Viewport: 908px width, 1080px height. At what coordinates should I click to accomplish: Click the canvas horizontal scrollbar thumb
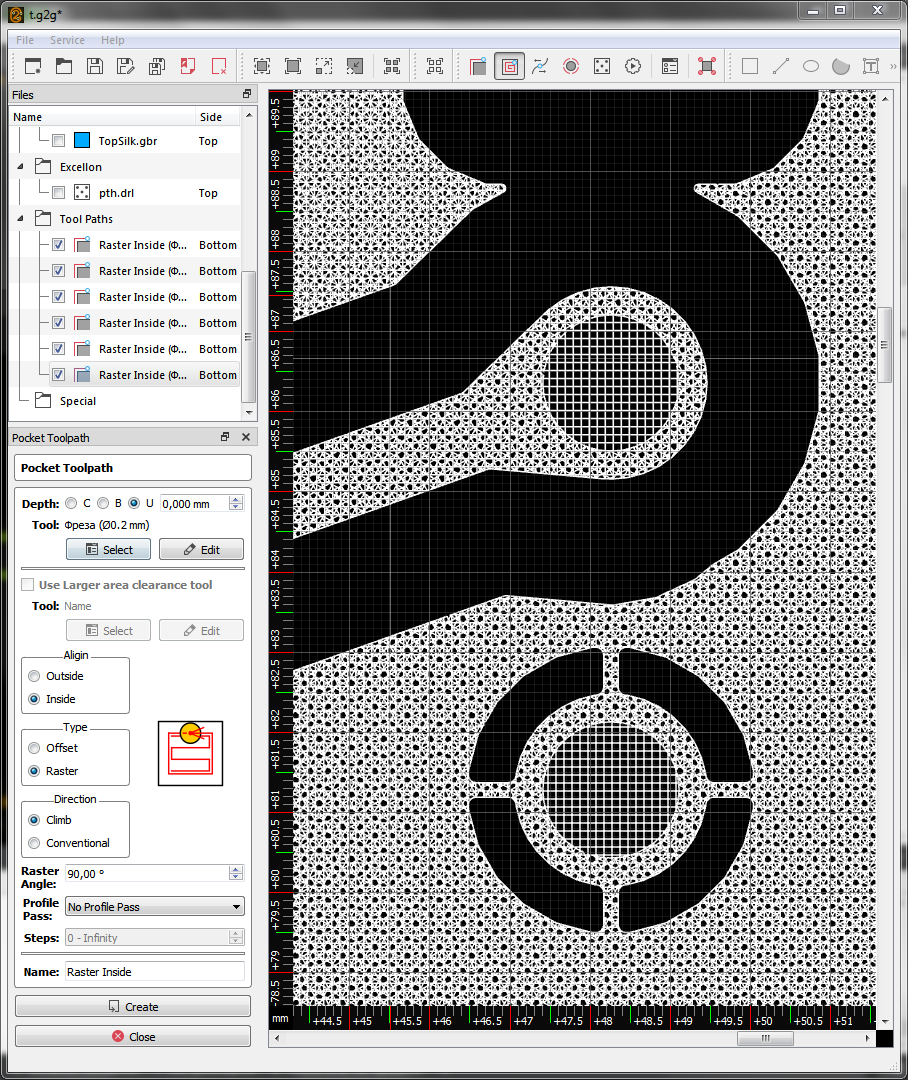click(765, 1038)
